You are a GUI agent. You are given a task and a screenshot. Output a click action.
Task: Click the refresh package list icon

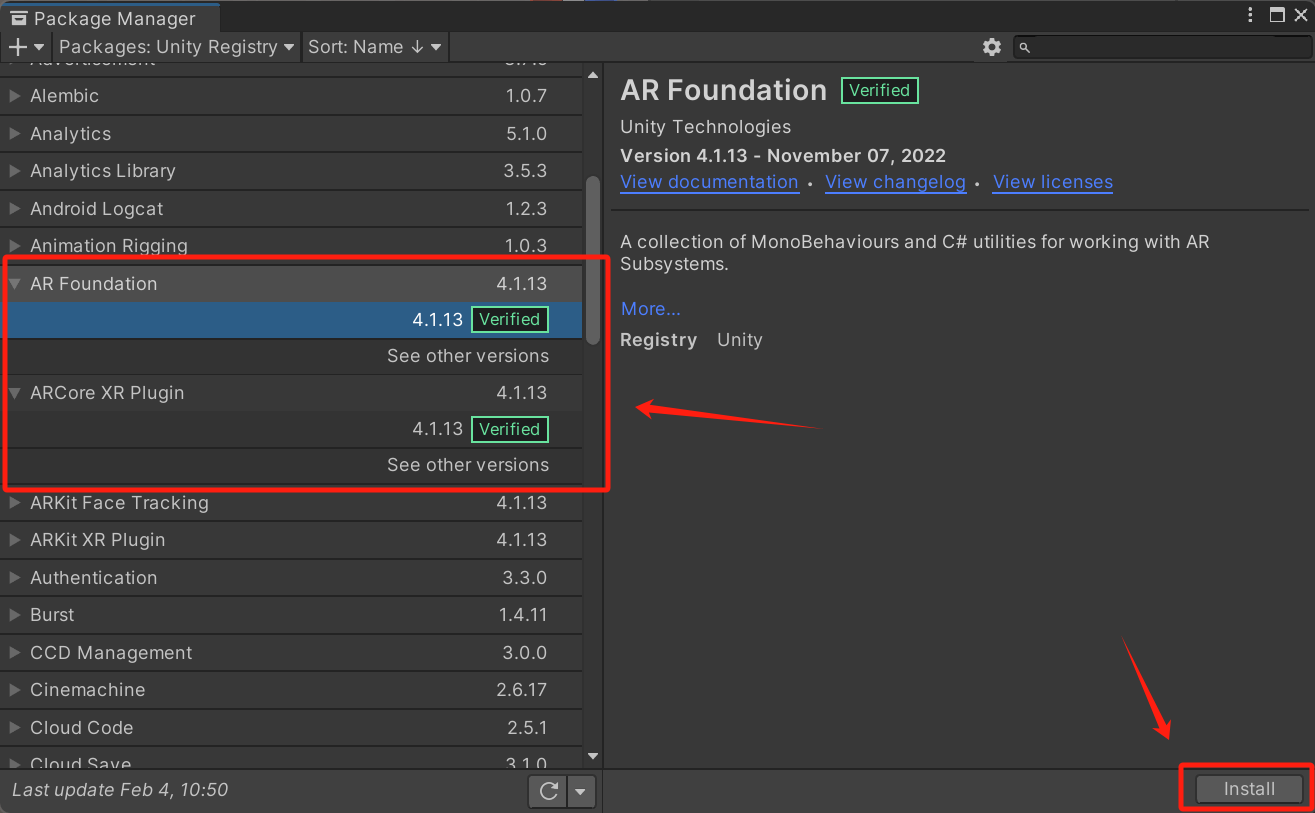coord(548,791)
